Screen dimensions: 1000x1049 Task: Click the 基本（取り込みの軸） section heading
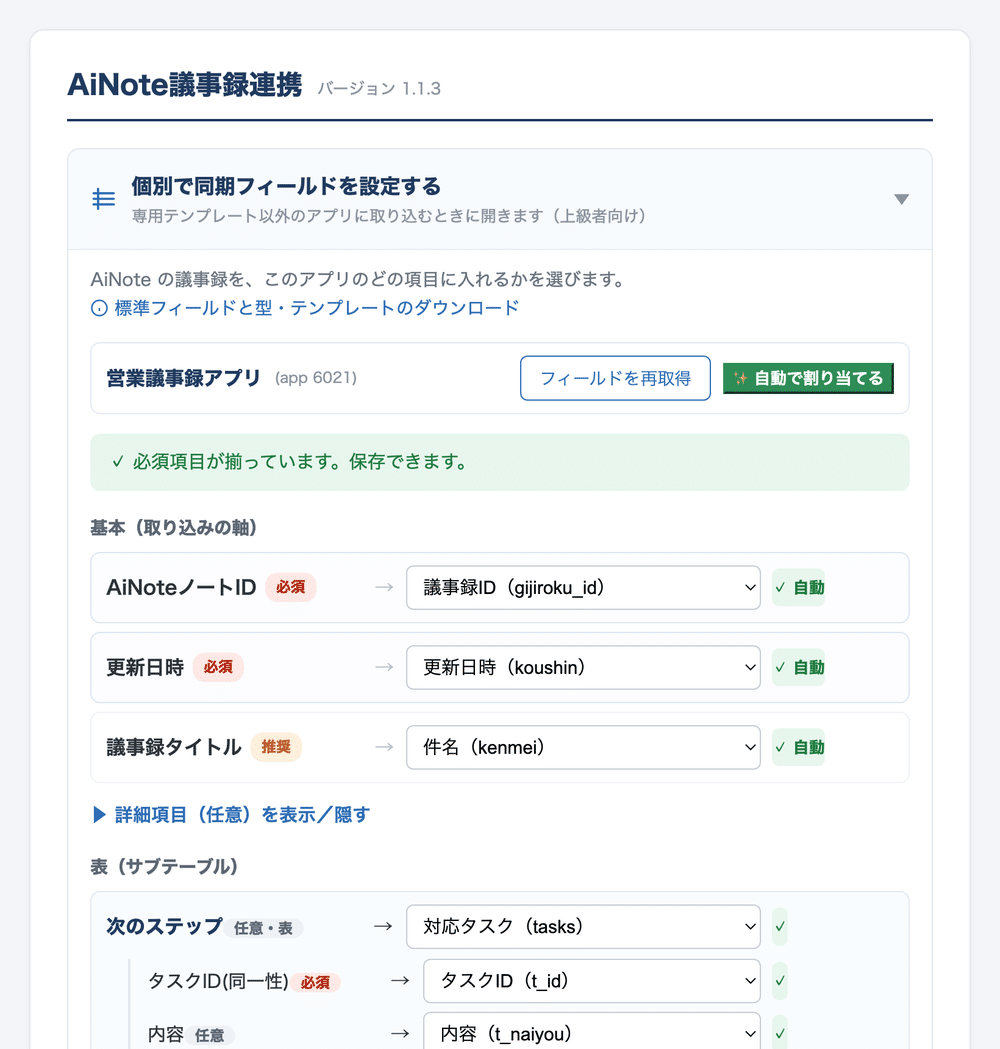click(x=174, y=528)
